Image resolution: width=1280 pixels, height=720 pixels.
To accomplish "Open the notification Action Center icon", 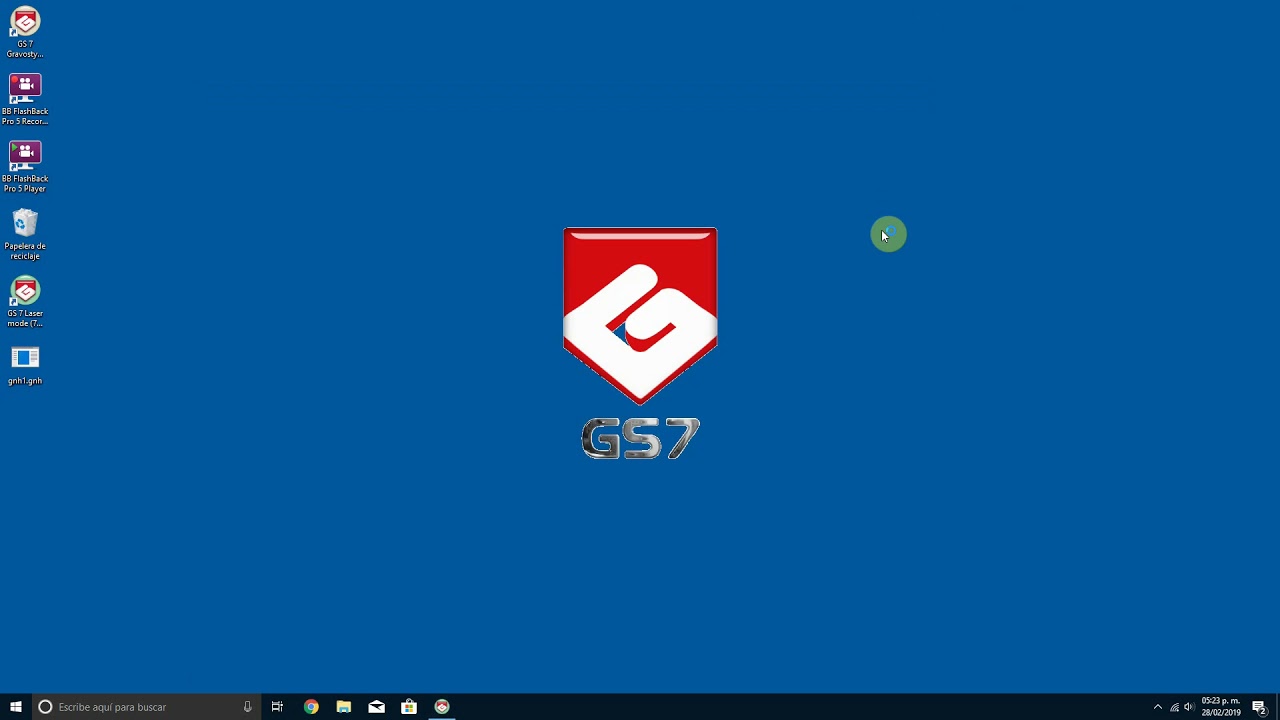I will (x=1260, y=707).
